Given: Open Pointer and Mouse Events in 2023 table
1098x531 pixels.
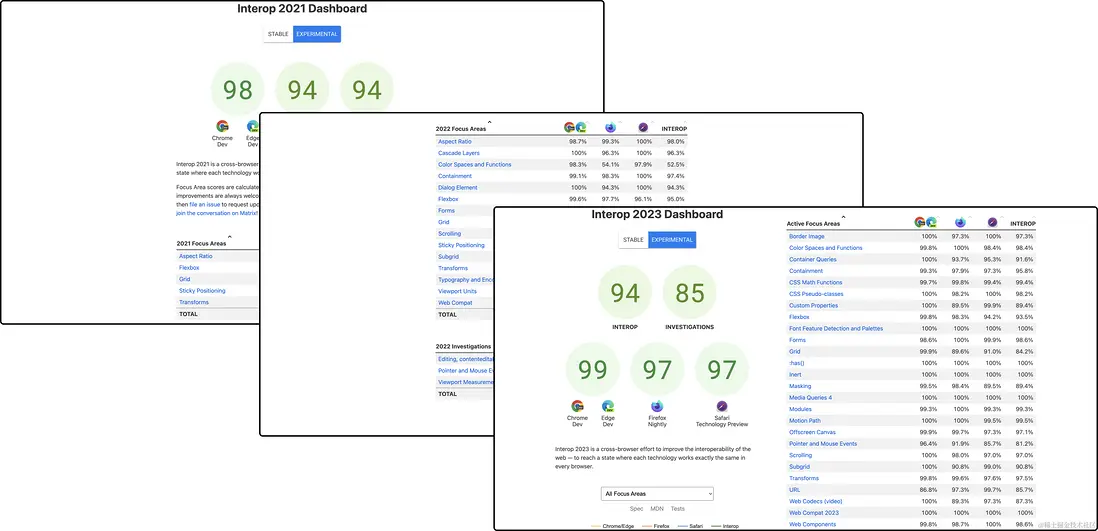Looking at the screenshot, I should pyautogui.click(x=823, y=443).
